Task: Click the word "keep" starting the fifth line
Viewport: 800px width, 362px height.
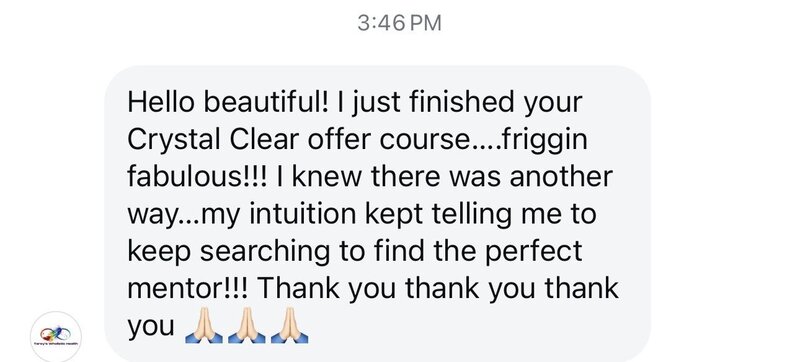Action: [159, 252]
